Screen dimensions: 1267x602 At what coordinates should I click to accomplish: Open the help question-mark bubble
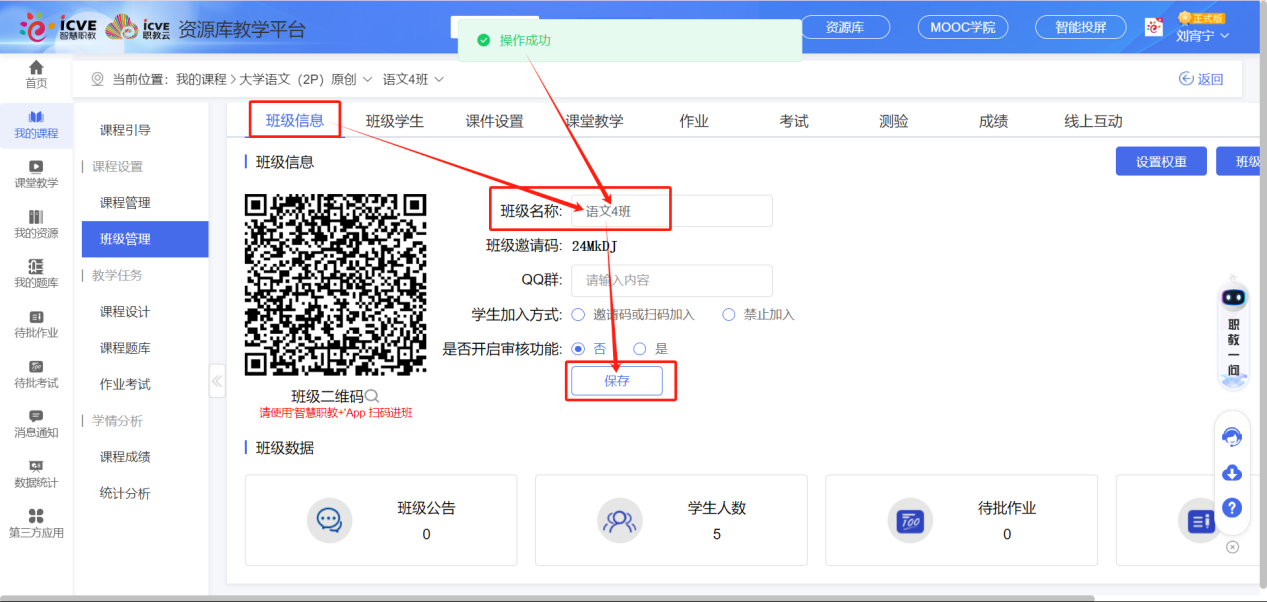pyautogui.click(x=1232, y=507)
